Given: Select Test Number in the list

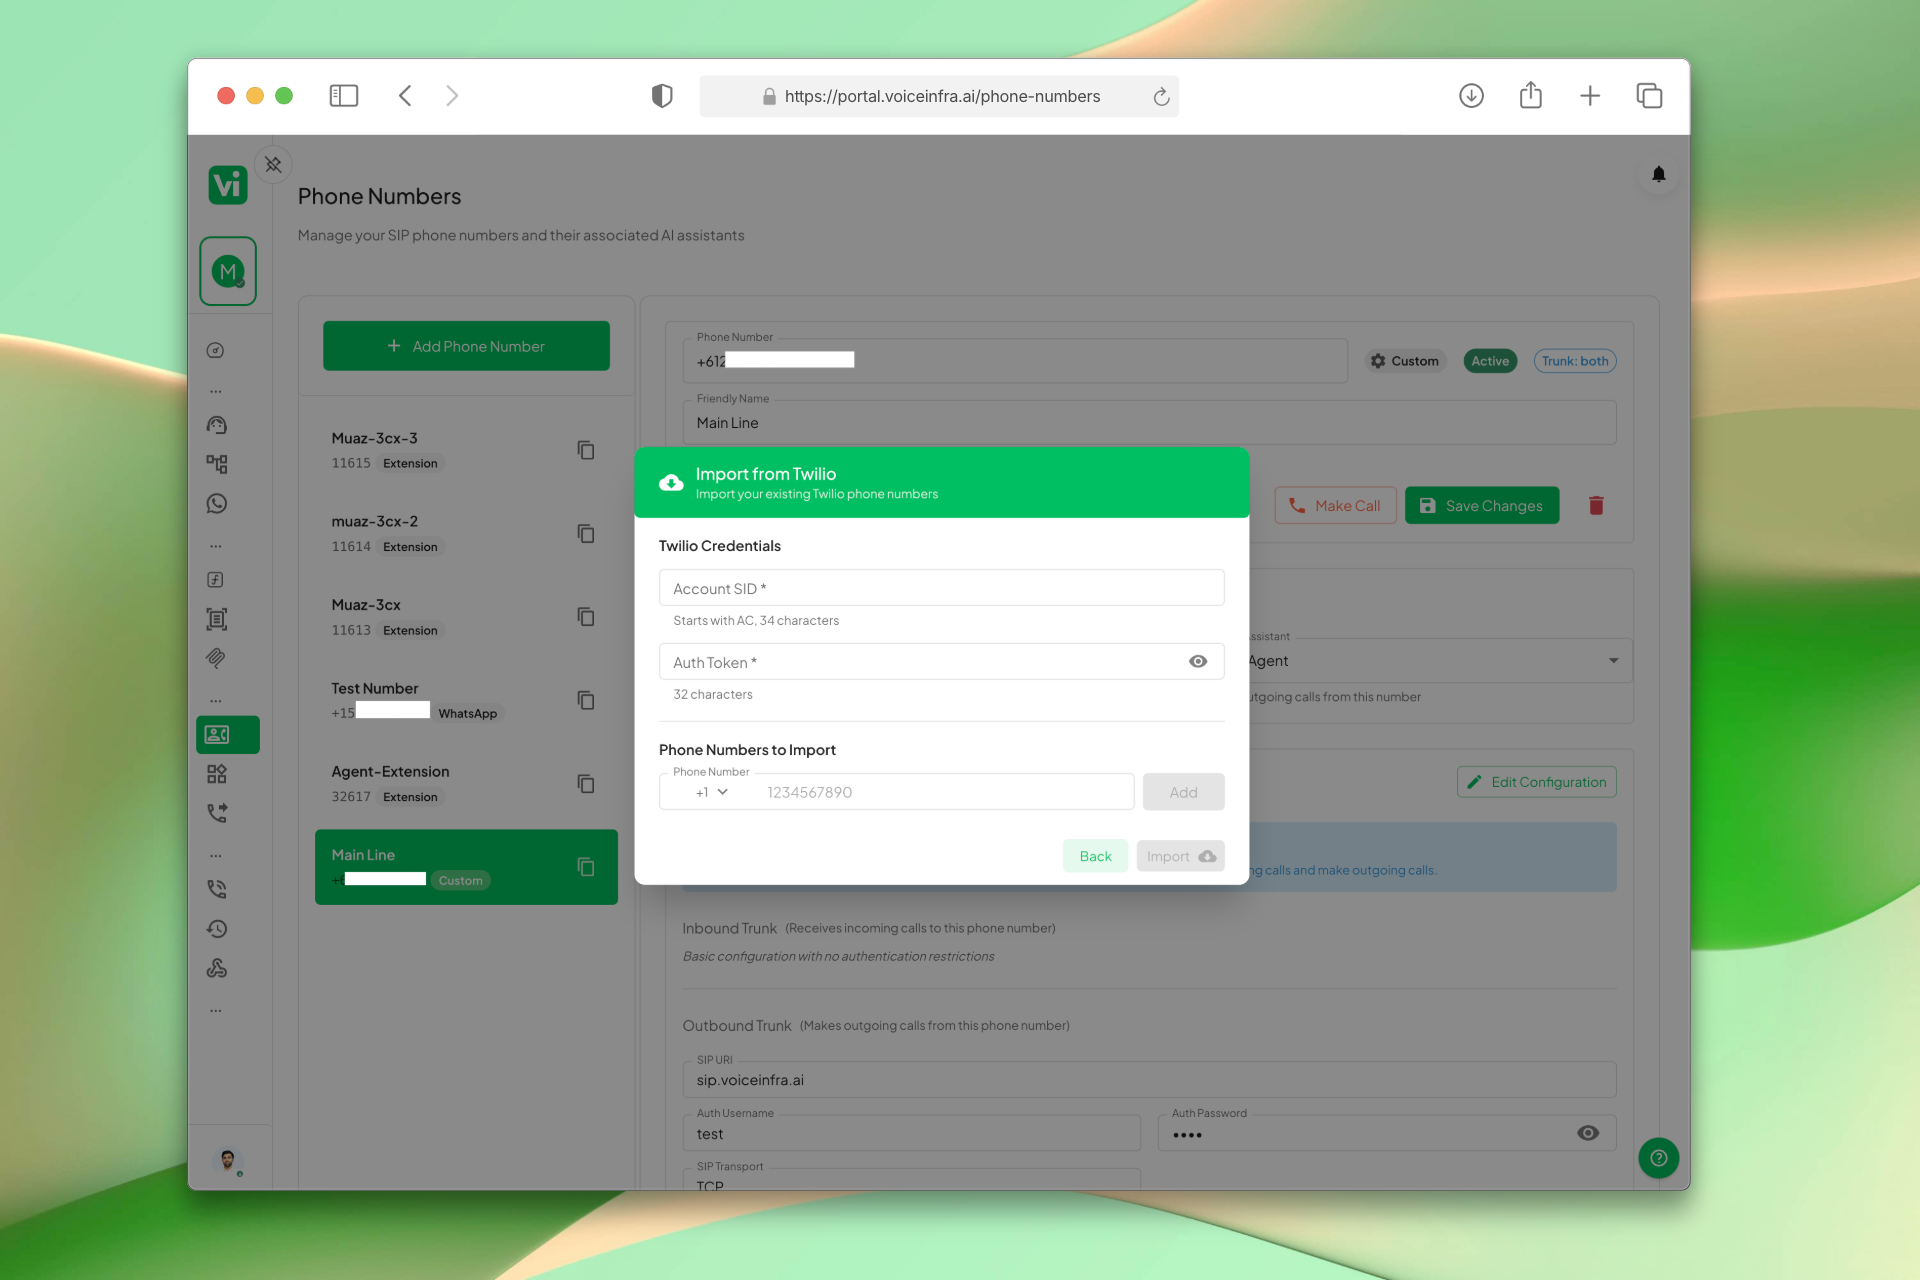Looking at the screenshot, I should pos(466,700).
